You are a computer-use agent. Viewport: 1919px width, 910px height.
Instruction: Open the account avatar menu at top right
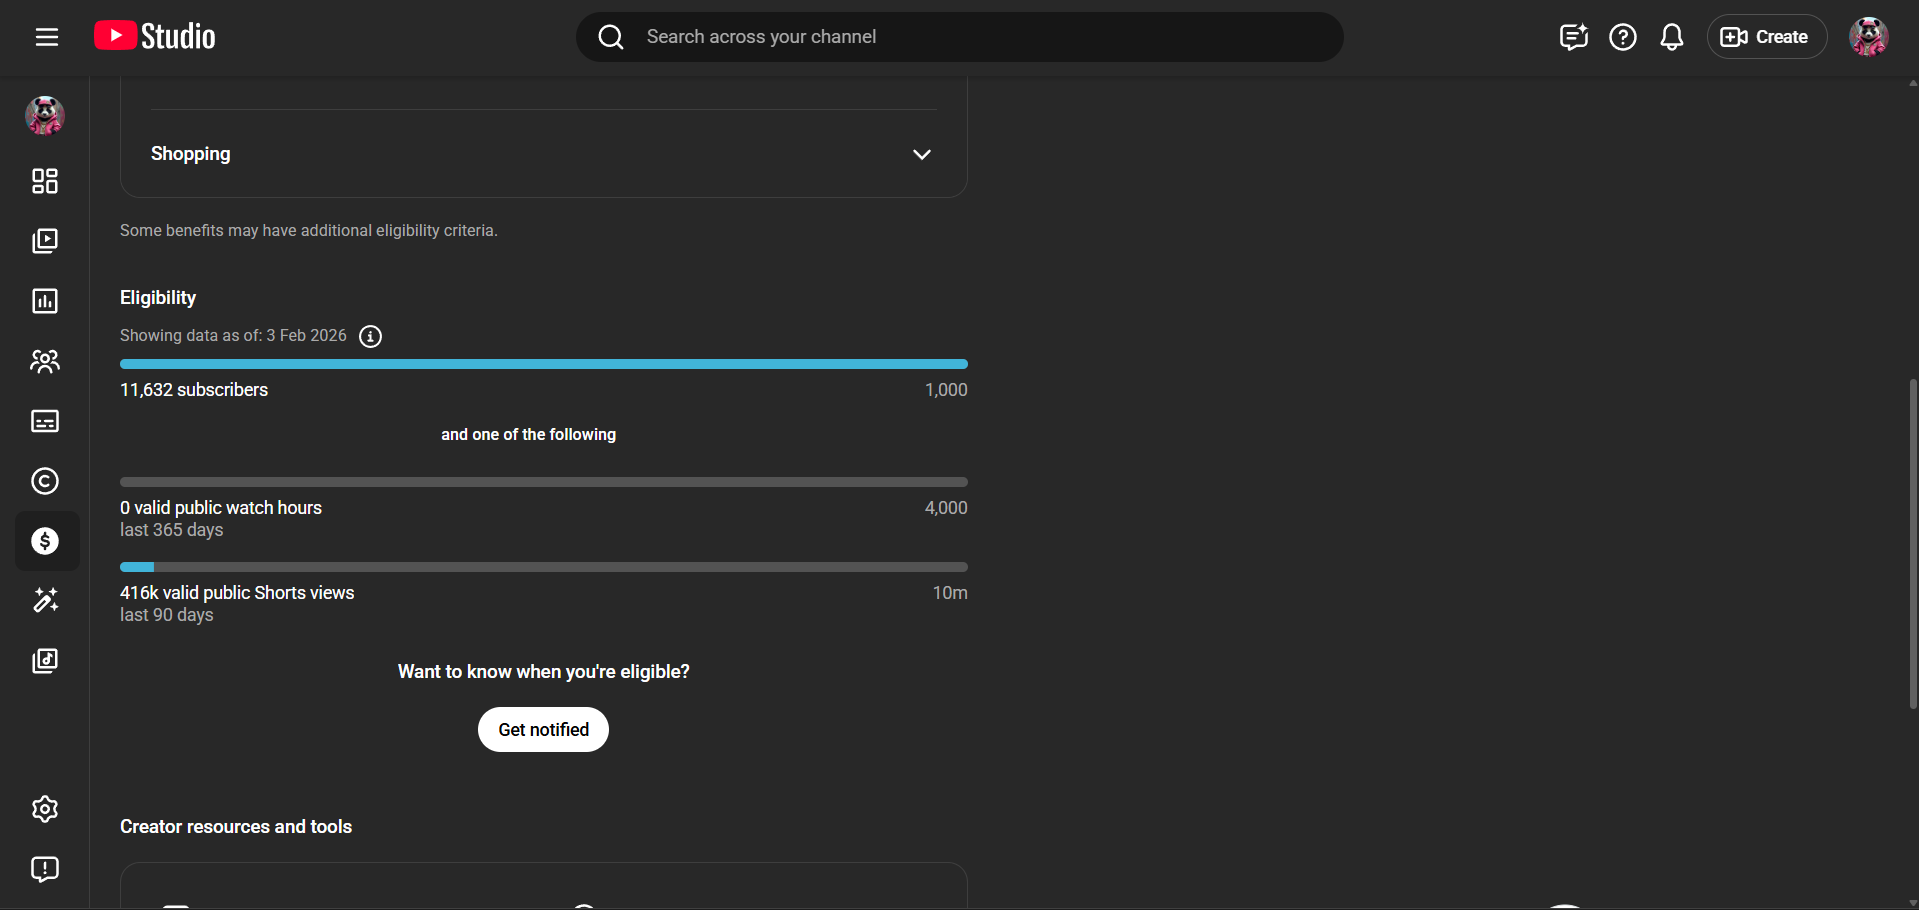pyautogui.click(x=1868, y=37)
